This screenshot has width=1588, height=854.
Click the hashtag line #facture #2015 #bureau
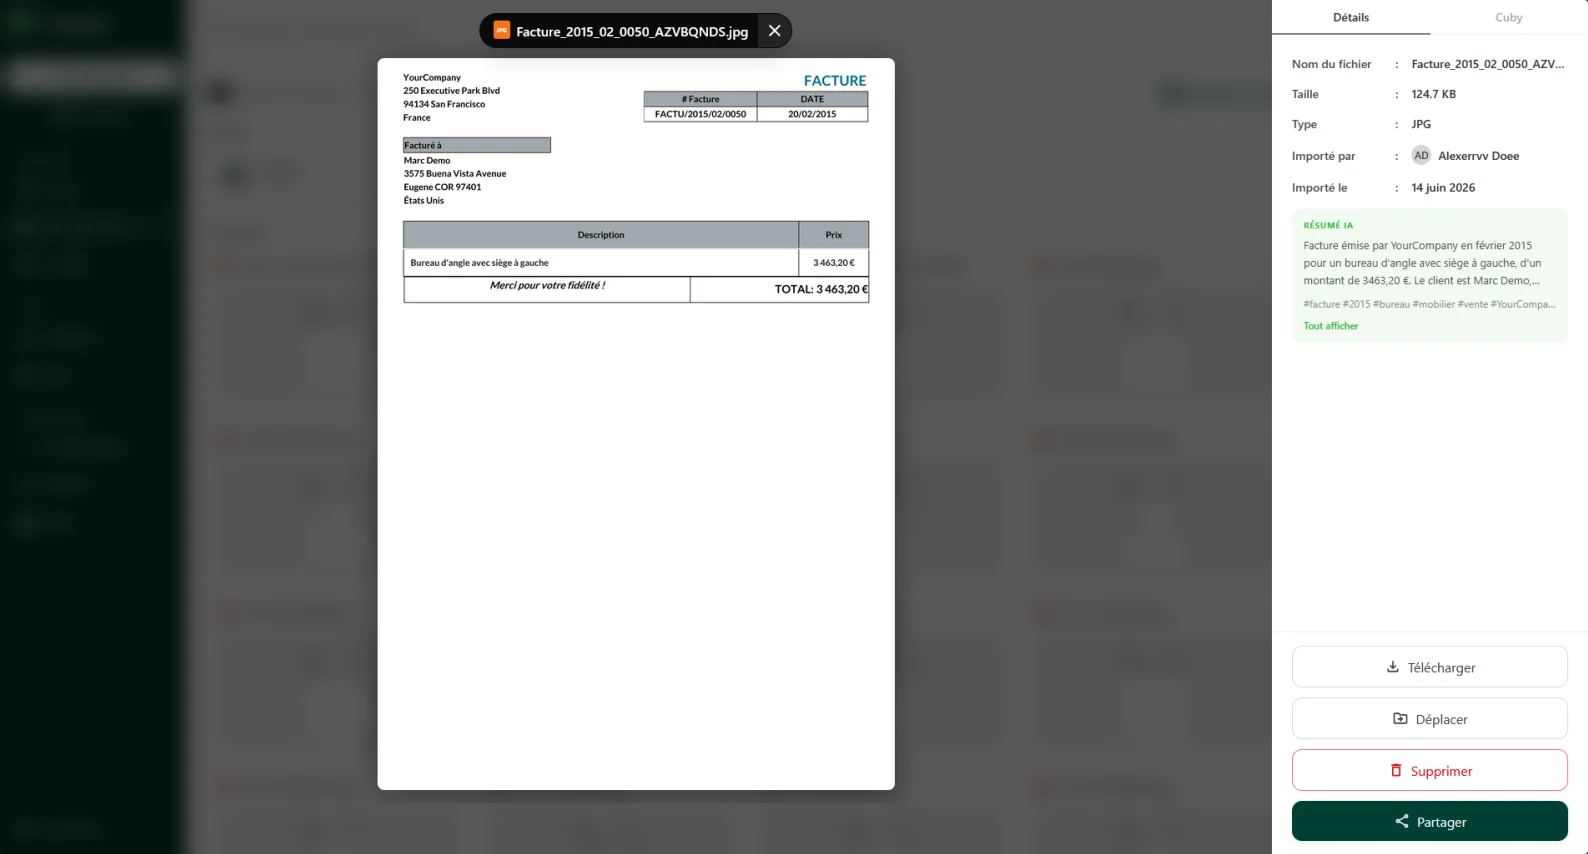[x=1429, y=304]
